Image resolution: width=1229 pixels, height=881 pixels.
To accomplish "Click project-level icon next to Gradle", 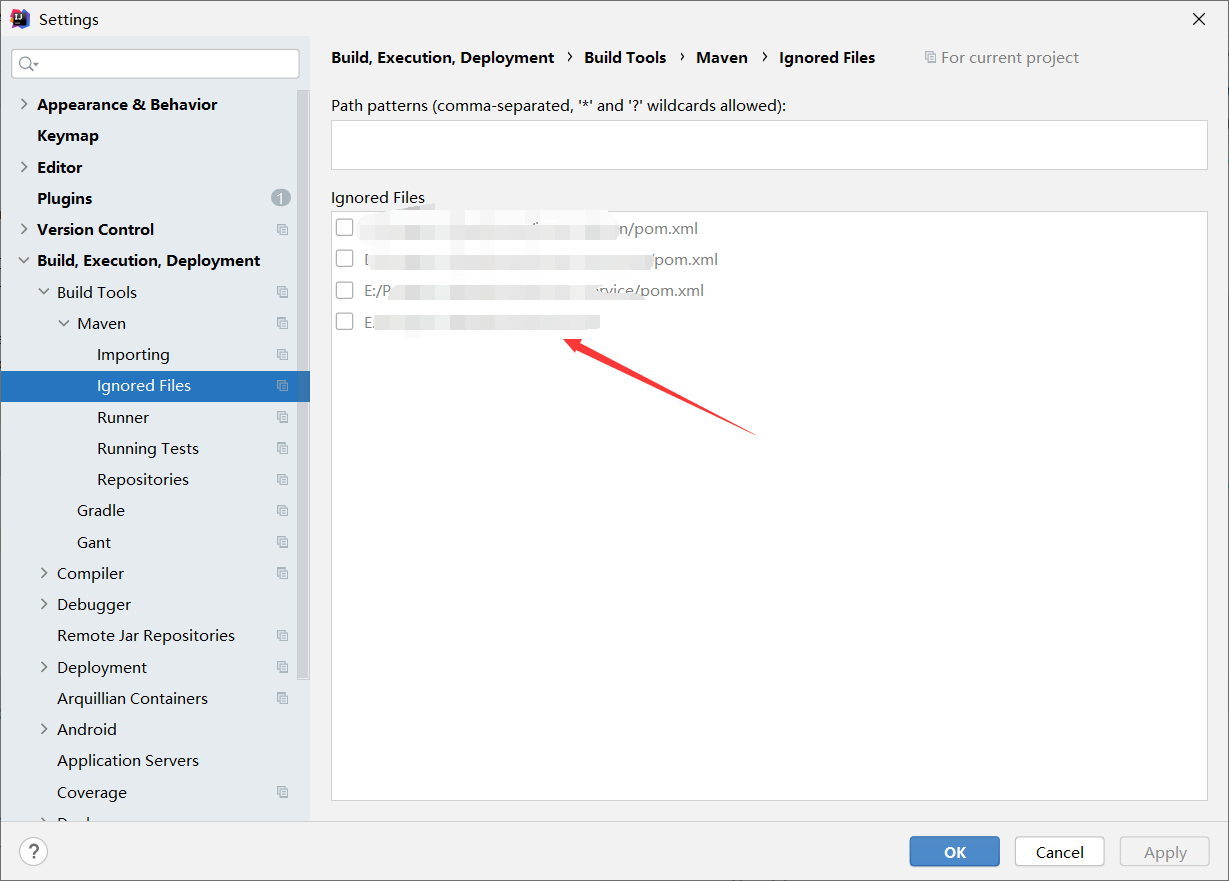I will pyautogui.click(x=282, y=511).
